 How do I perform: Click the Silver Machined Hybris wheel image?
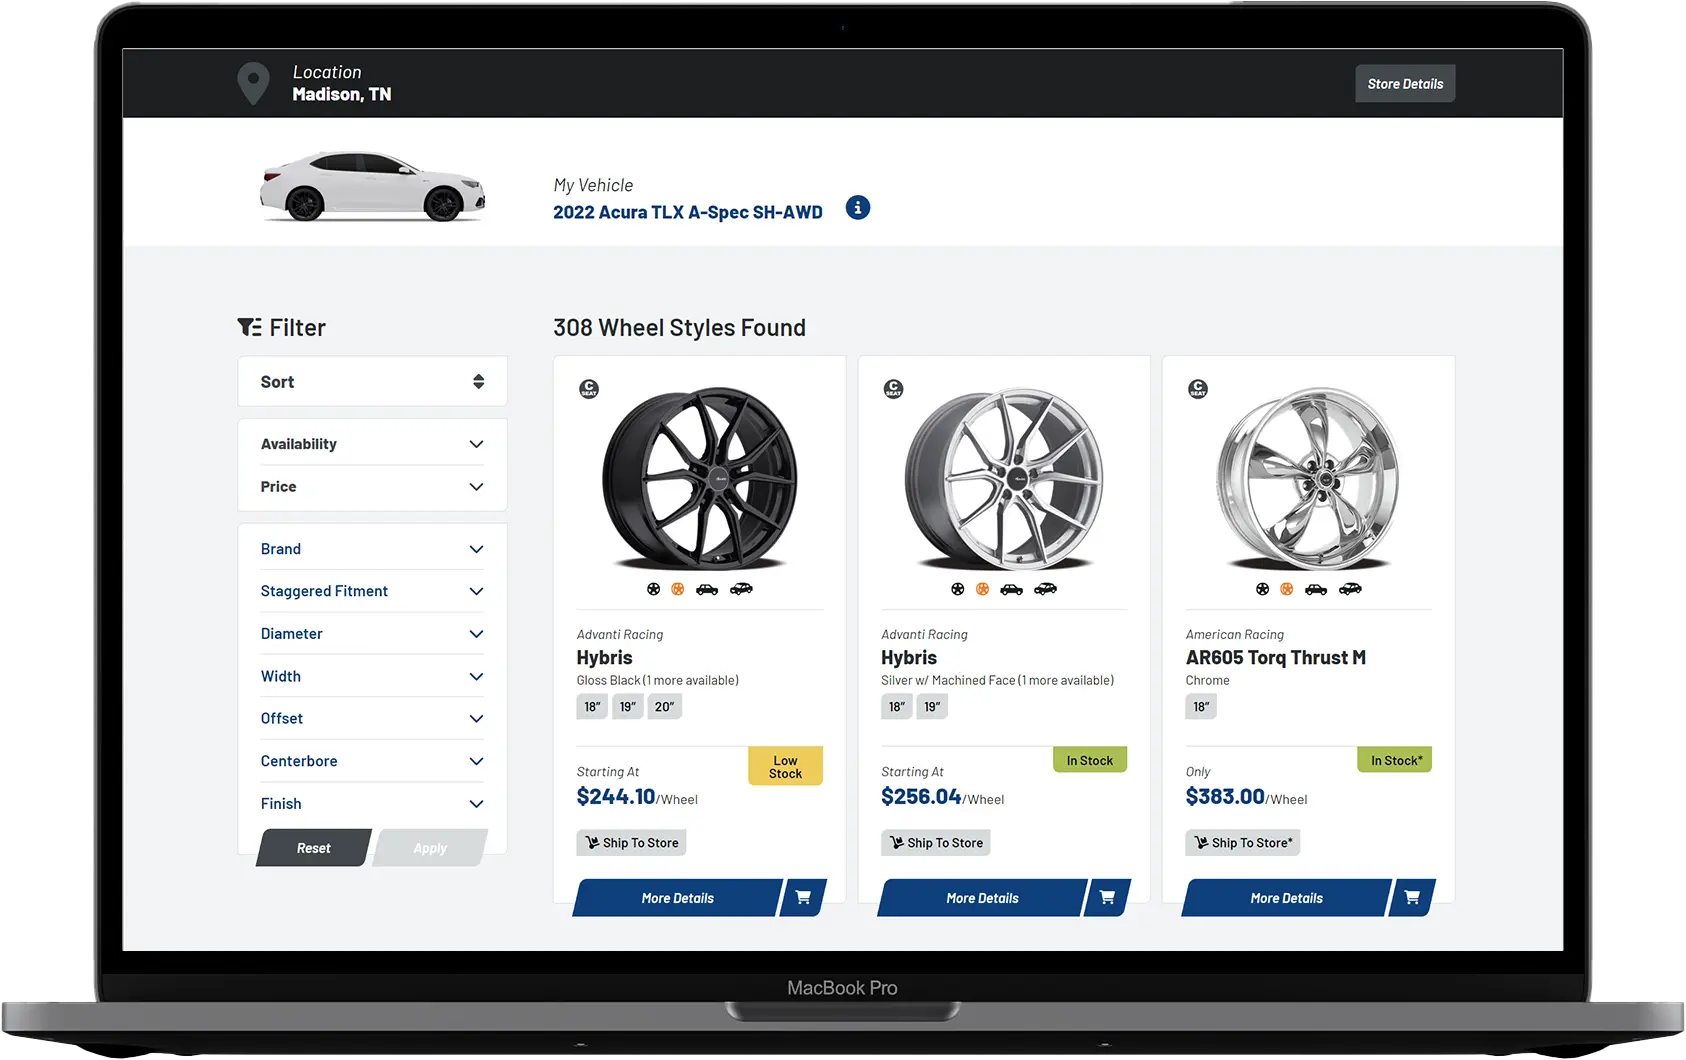coord(1004,478)
